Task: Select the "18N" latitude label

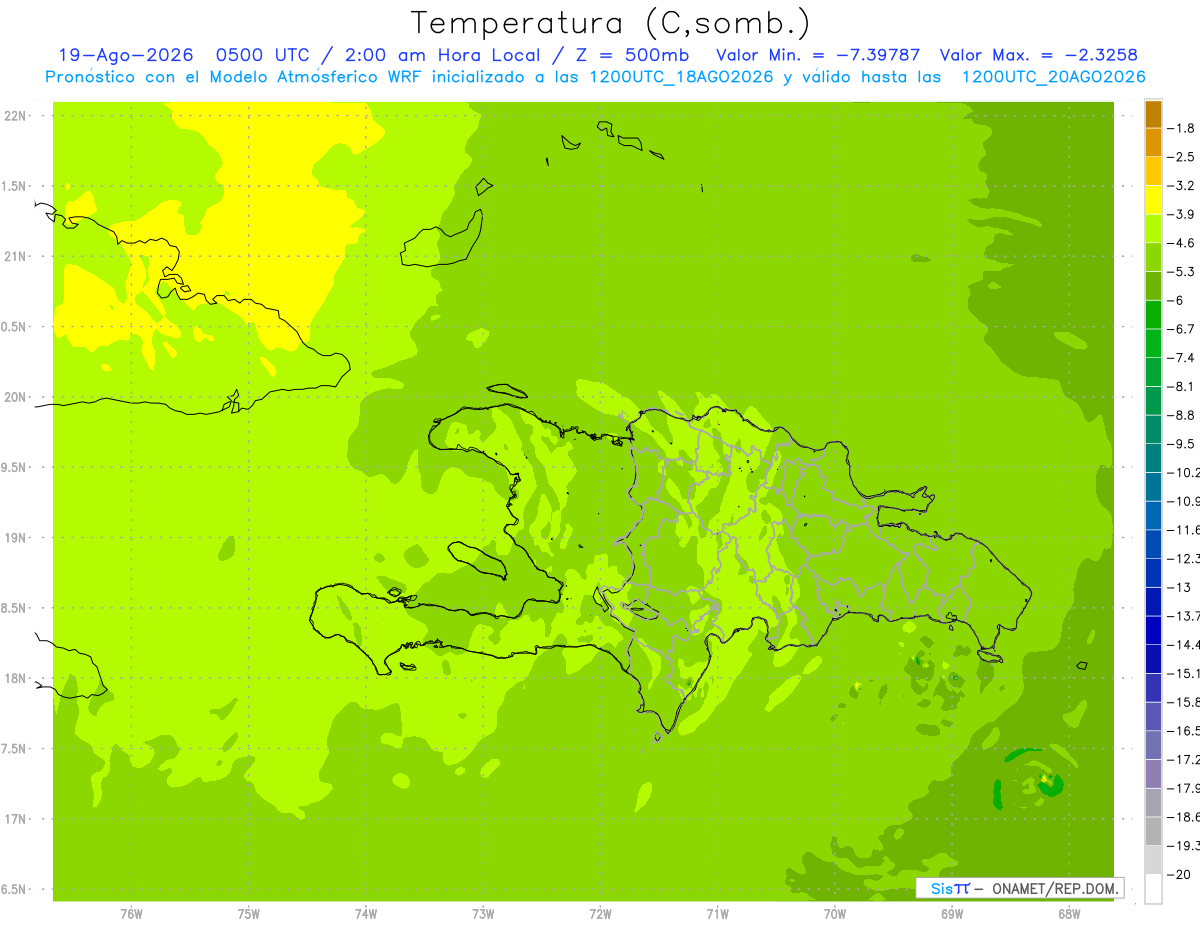Action: (16, 678)
